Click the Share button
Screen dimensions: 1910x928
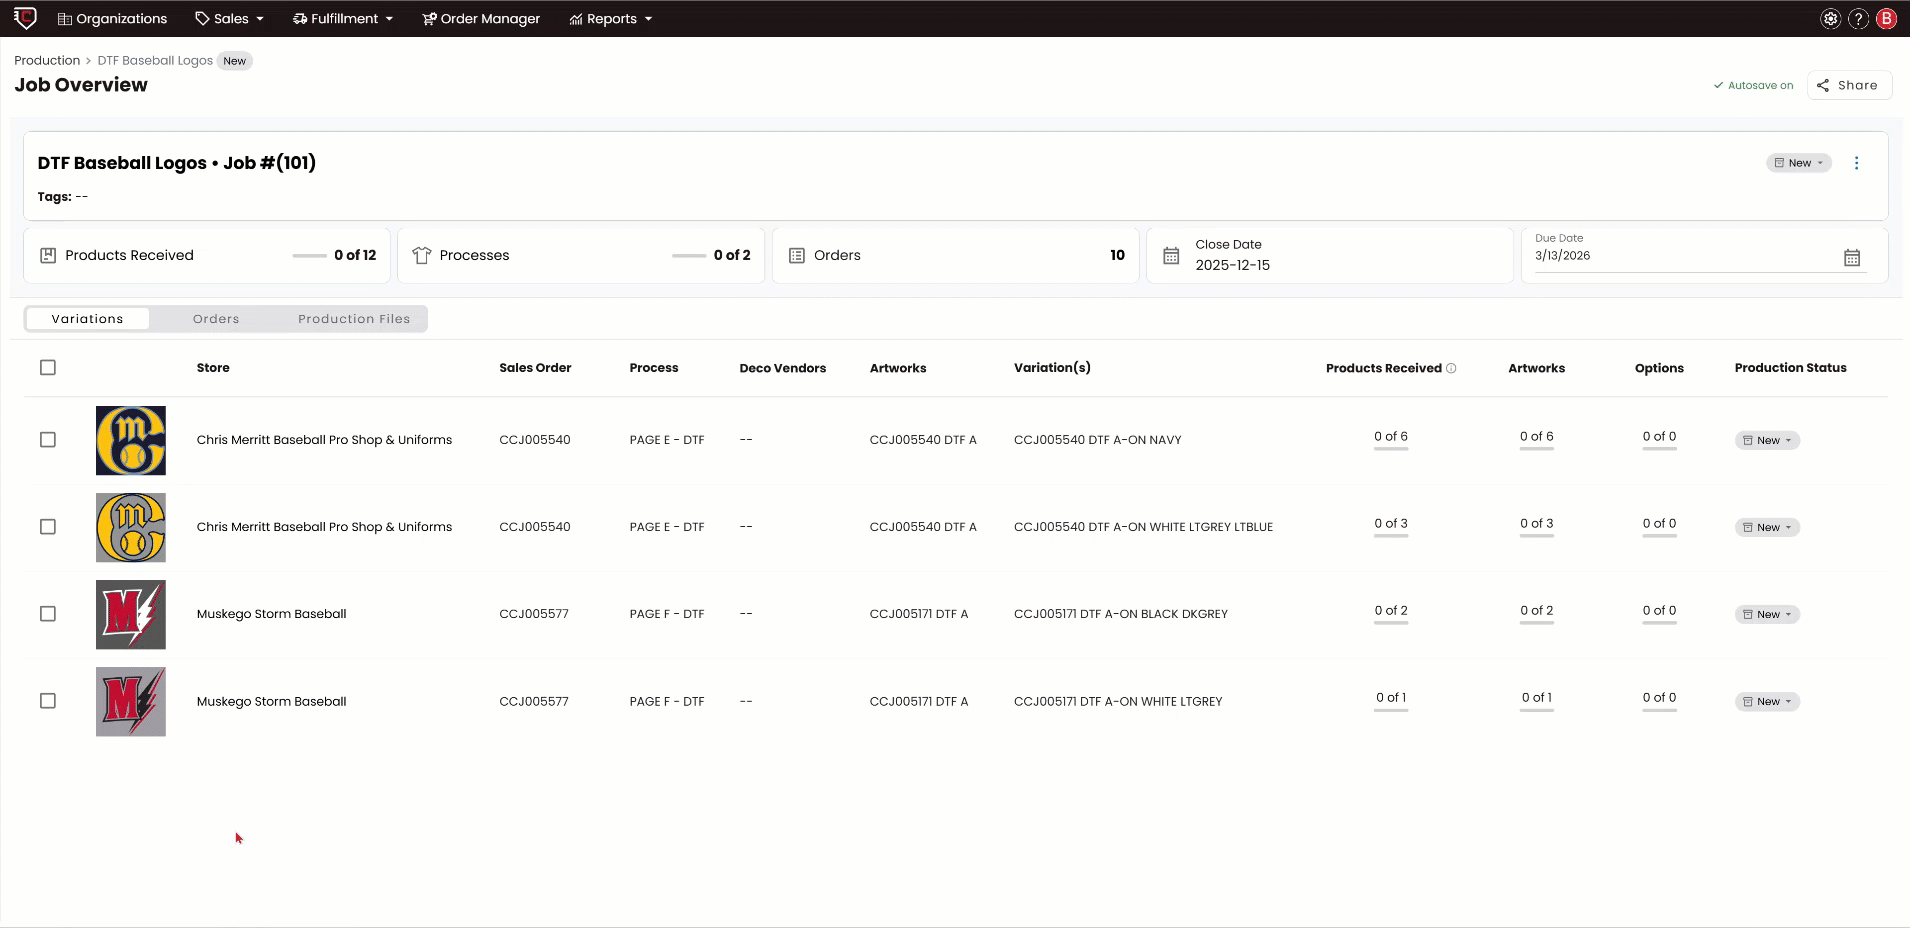click(x=1847, y=85)
